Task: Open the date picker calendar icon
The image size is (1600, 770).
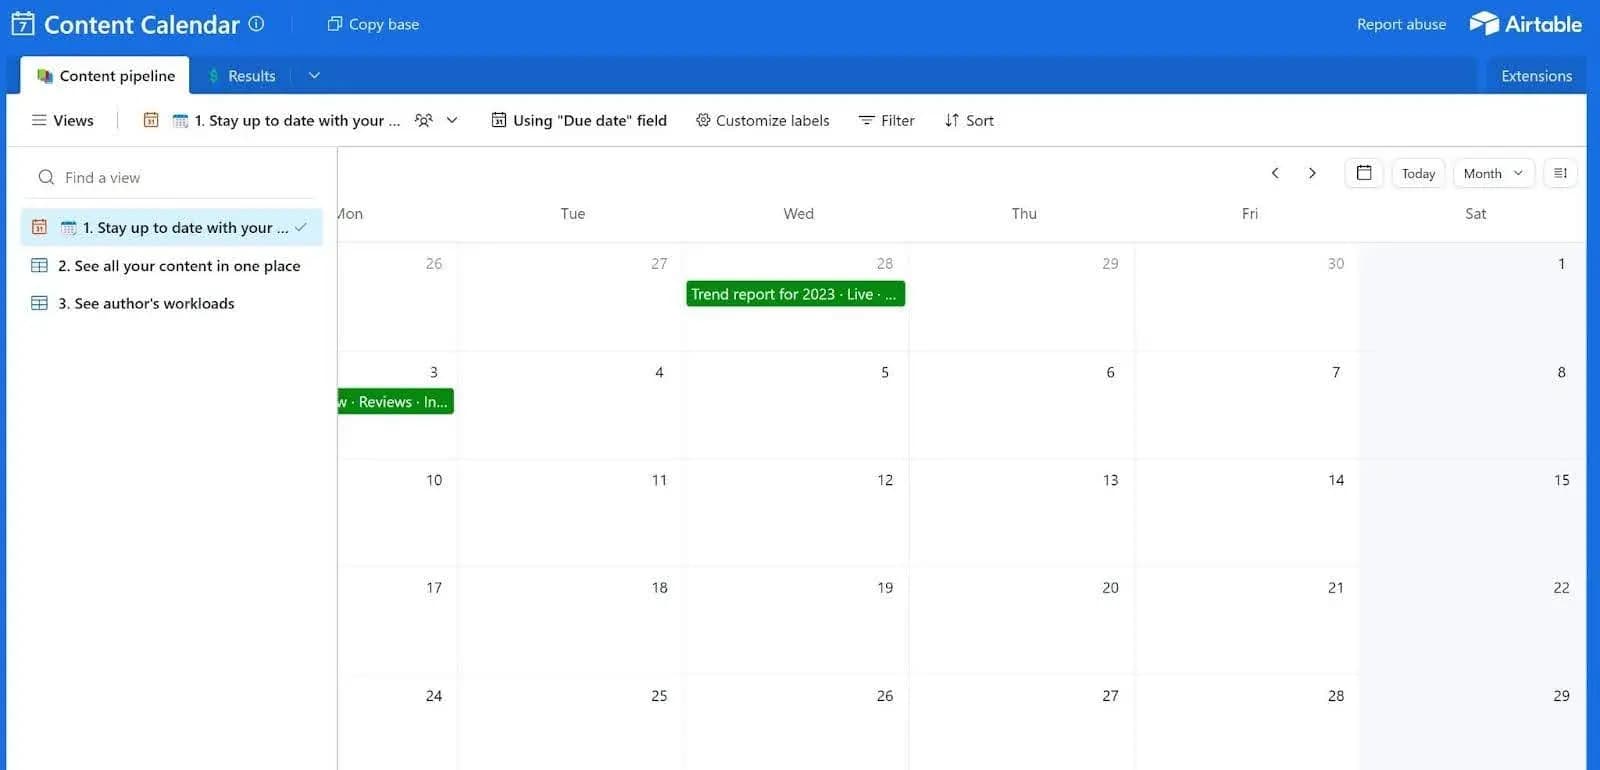Action: pyautogui.click(x=1363, y=173)
